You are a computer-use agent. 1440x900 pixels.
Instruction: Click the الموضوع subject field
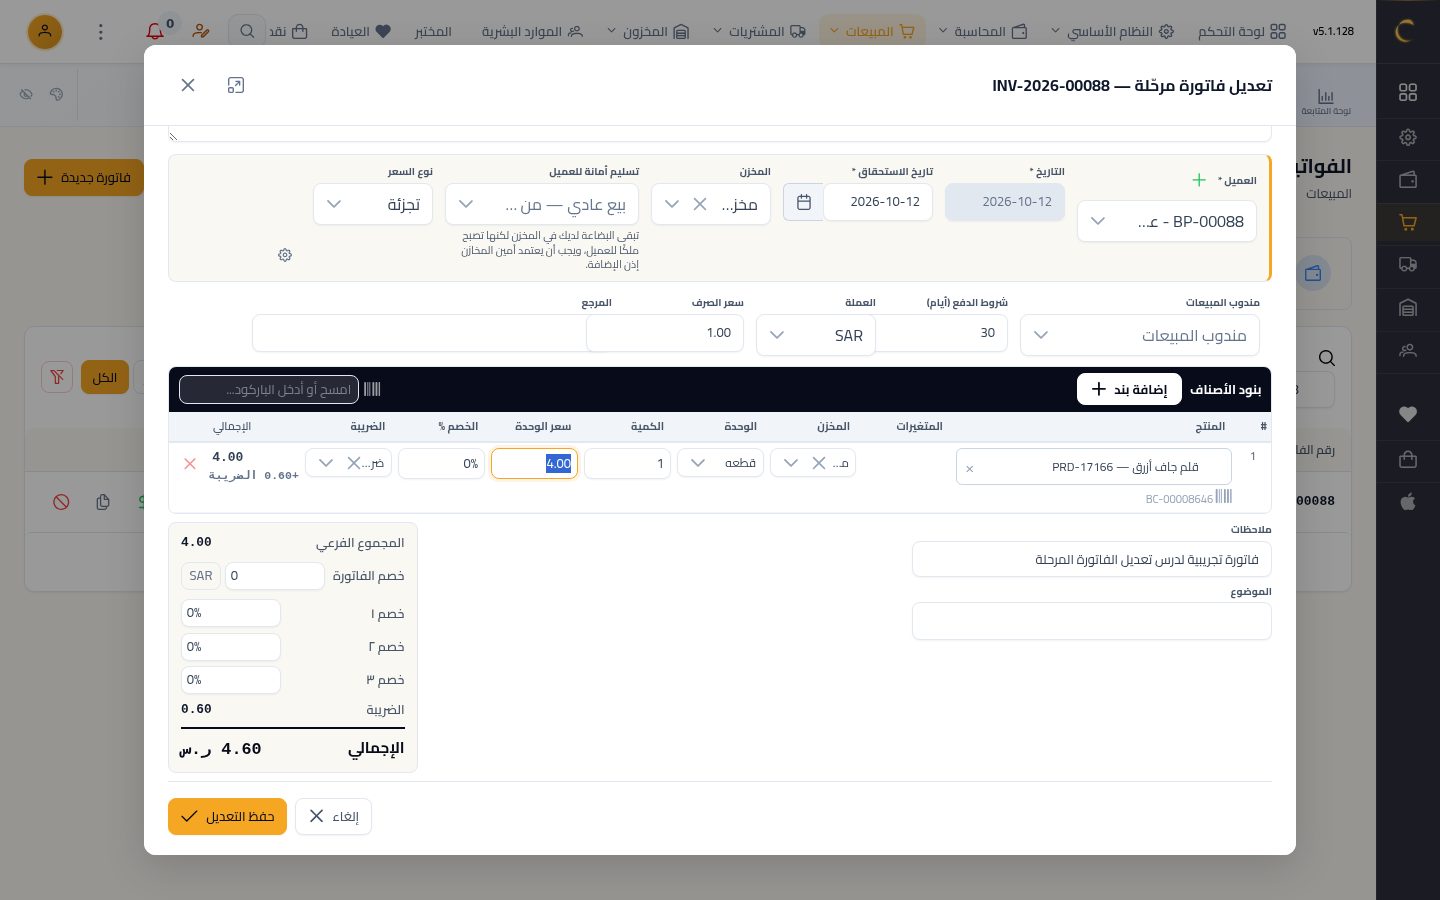[1092, 621]
